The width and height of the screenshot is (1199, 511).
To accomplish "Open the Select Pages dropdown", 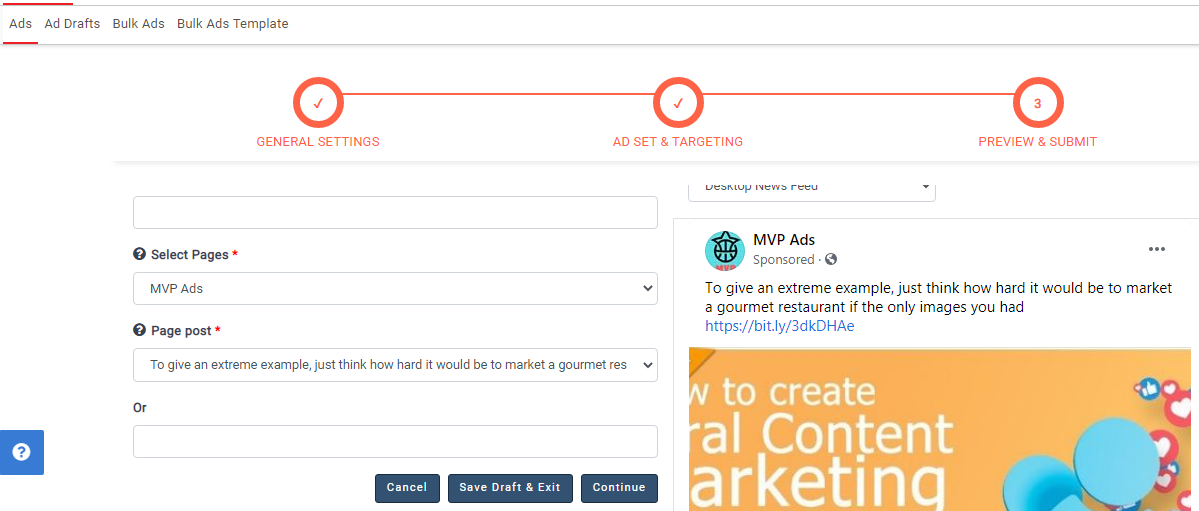I will click(395, 289).
